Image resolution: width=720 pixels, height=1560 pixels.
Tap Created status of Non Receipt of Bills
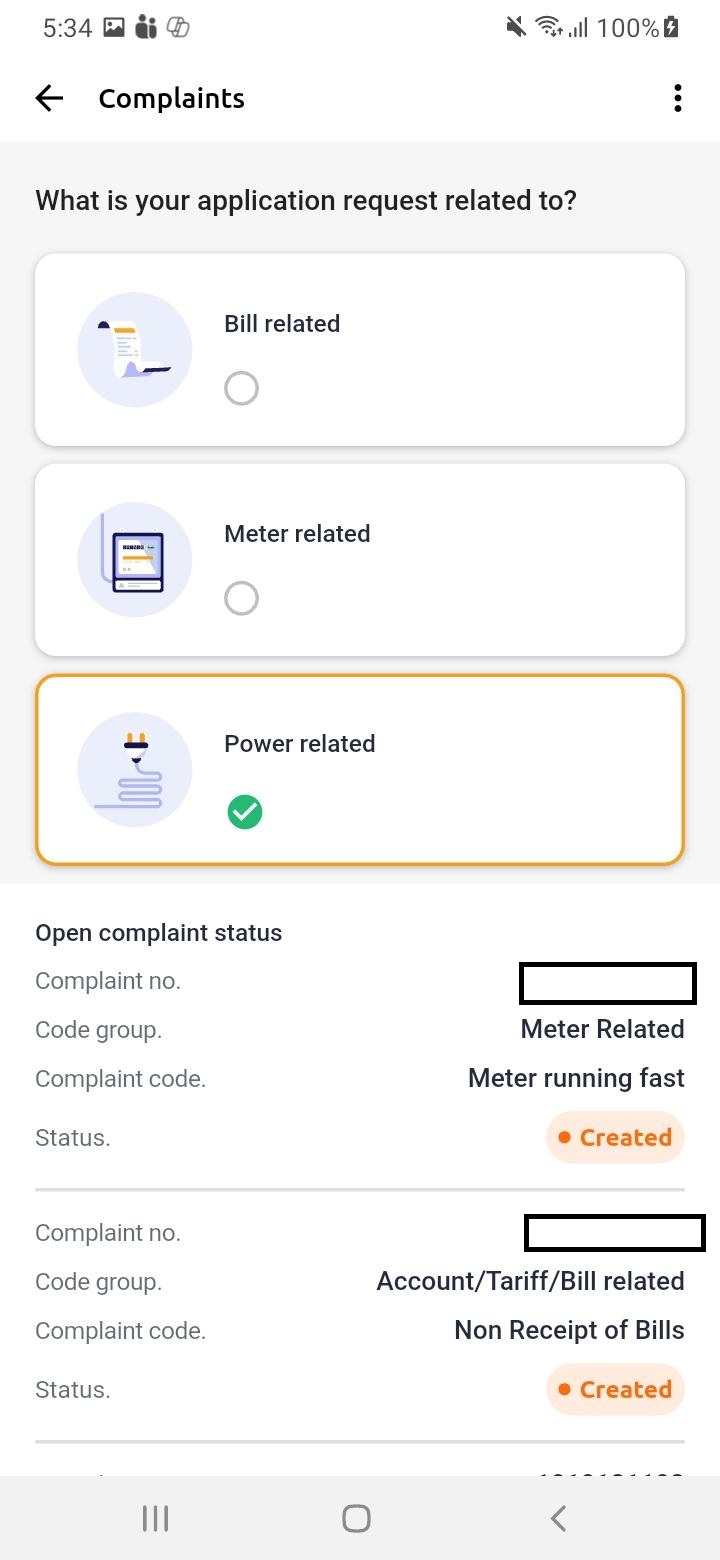pos(615,1389)
